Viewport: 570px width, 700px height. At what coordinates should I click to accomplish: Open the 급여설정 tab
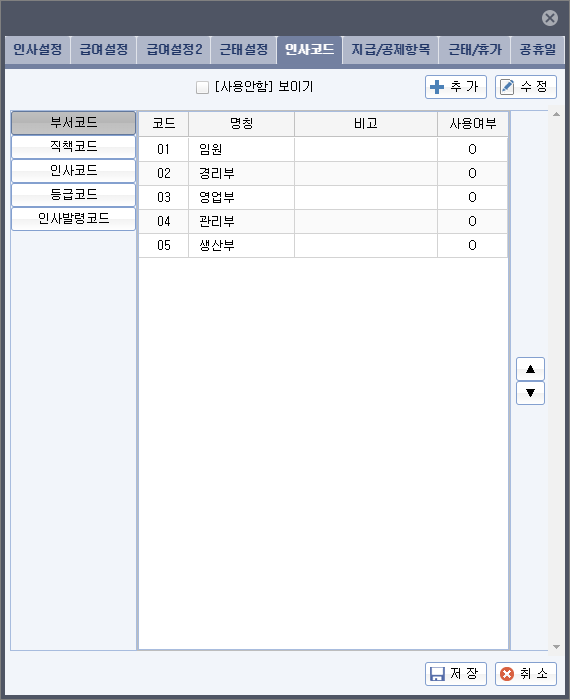[x=104, y=50]
